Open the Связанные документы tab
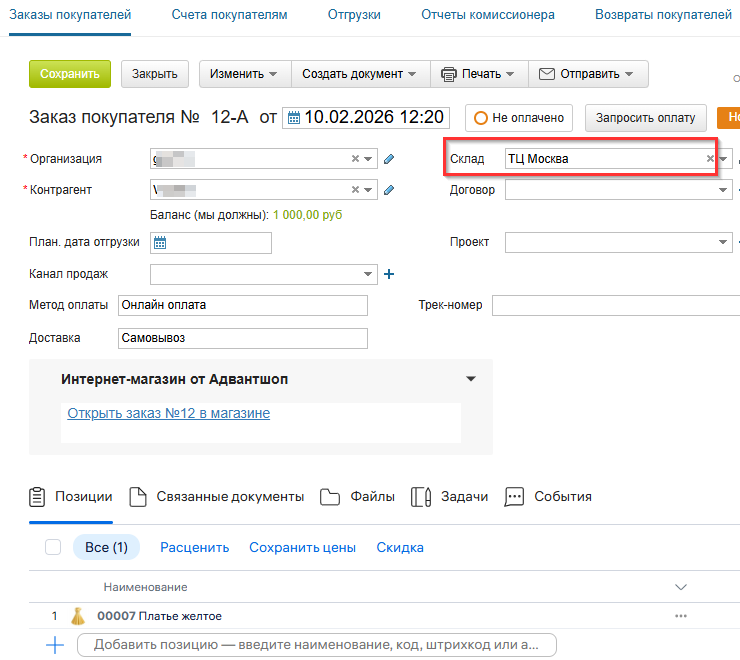Viewport: 740px width, 660px height. click(x=230, y=497)
